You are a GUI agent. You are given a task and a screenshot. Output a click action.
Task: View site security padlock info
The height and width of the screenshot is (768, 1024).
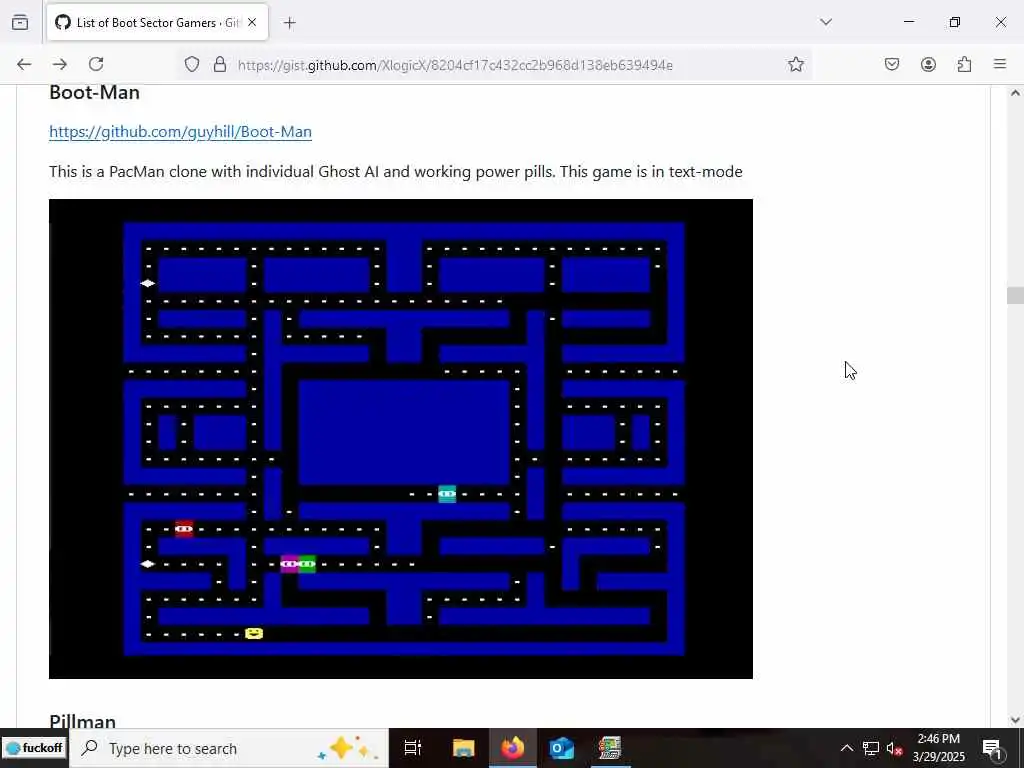(220, 64)
